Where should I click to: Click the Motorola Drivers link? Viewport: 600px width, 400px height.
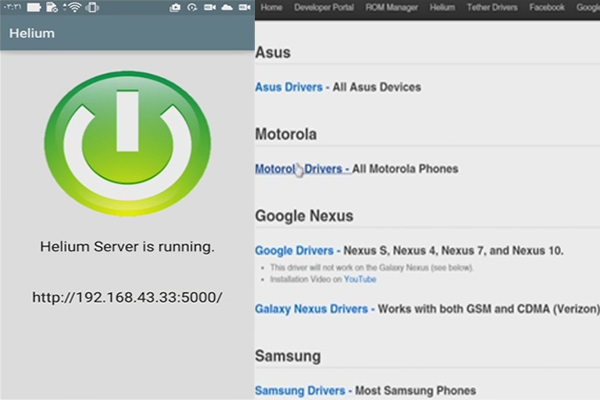[298, 168]
